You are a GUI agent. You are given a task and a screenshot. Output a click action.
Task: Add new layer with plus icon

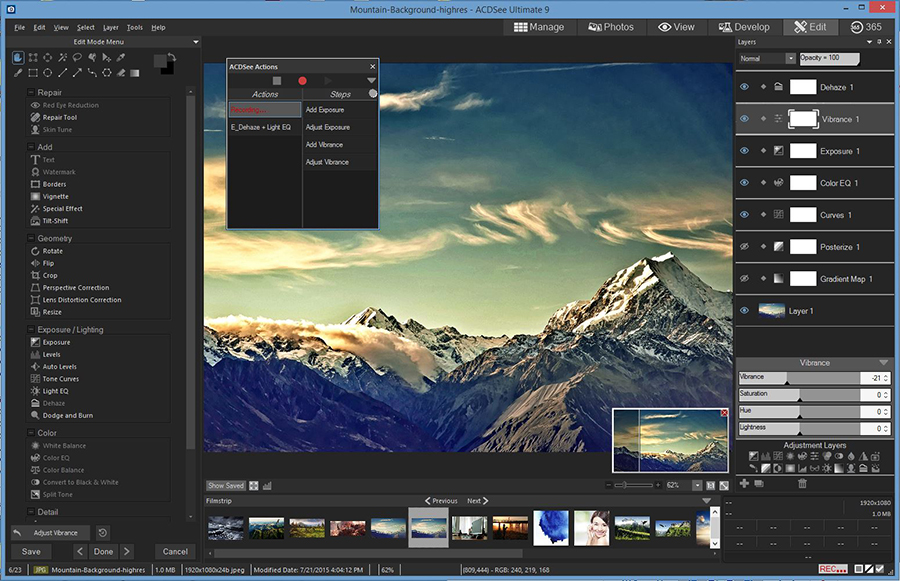pos(744,484)
